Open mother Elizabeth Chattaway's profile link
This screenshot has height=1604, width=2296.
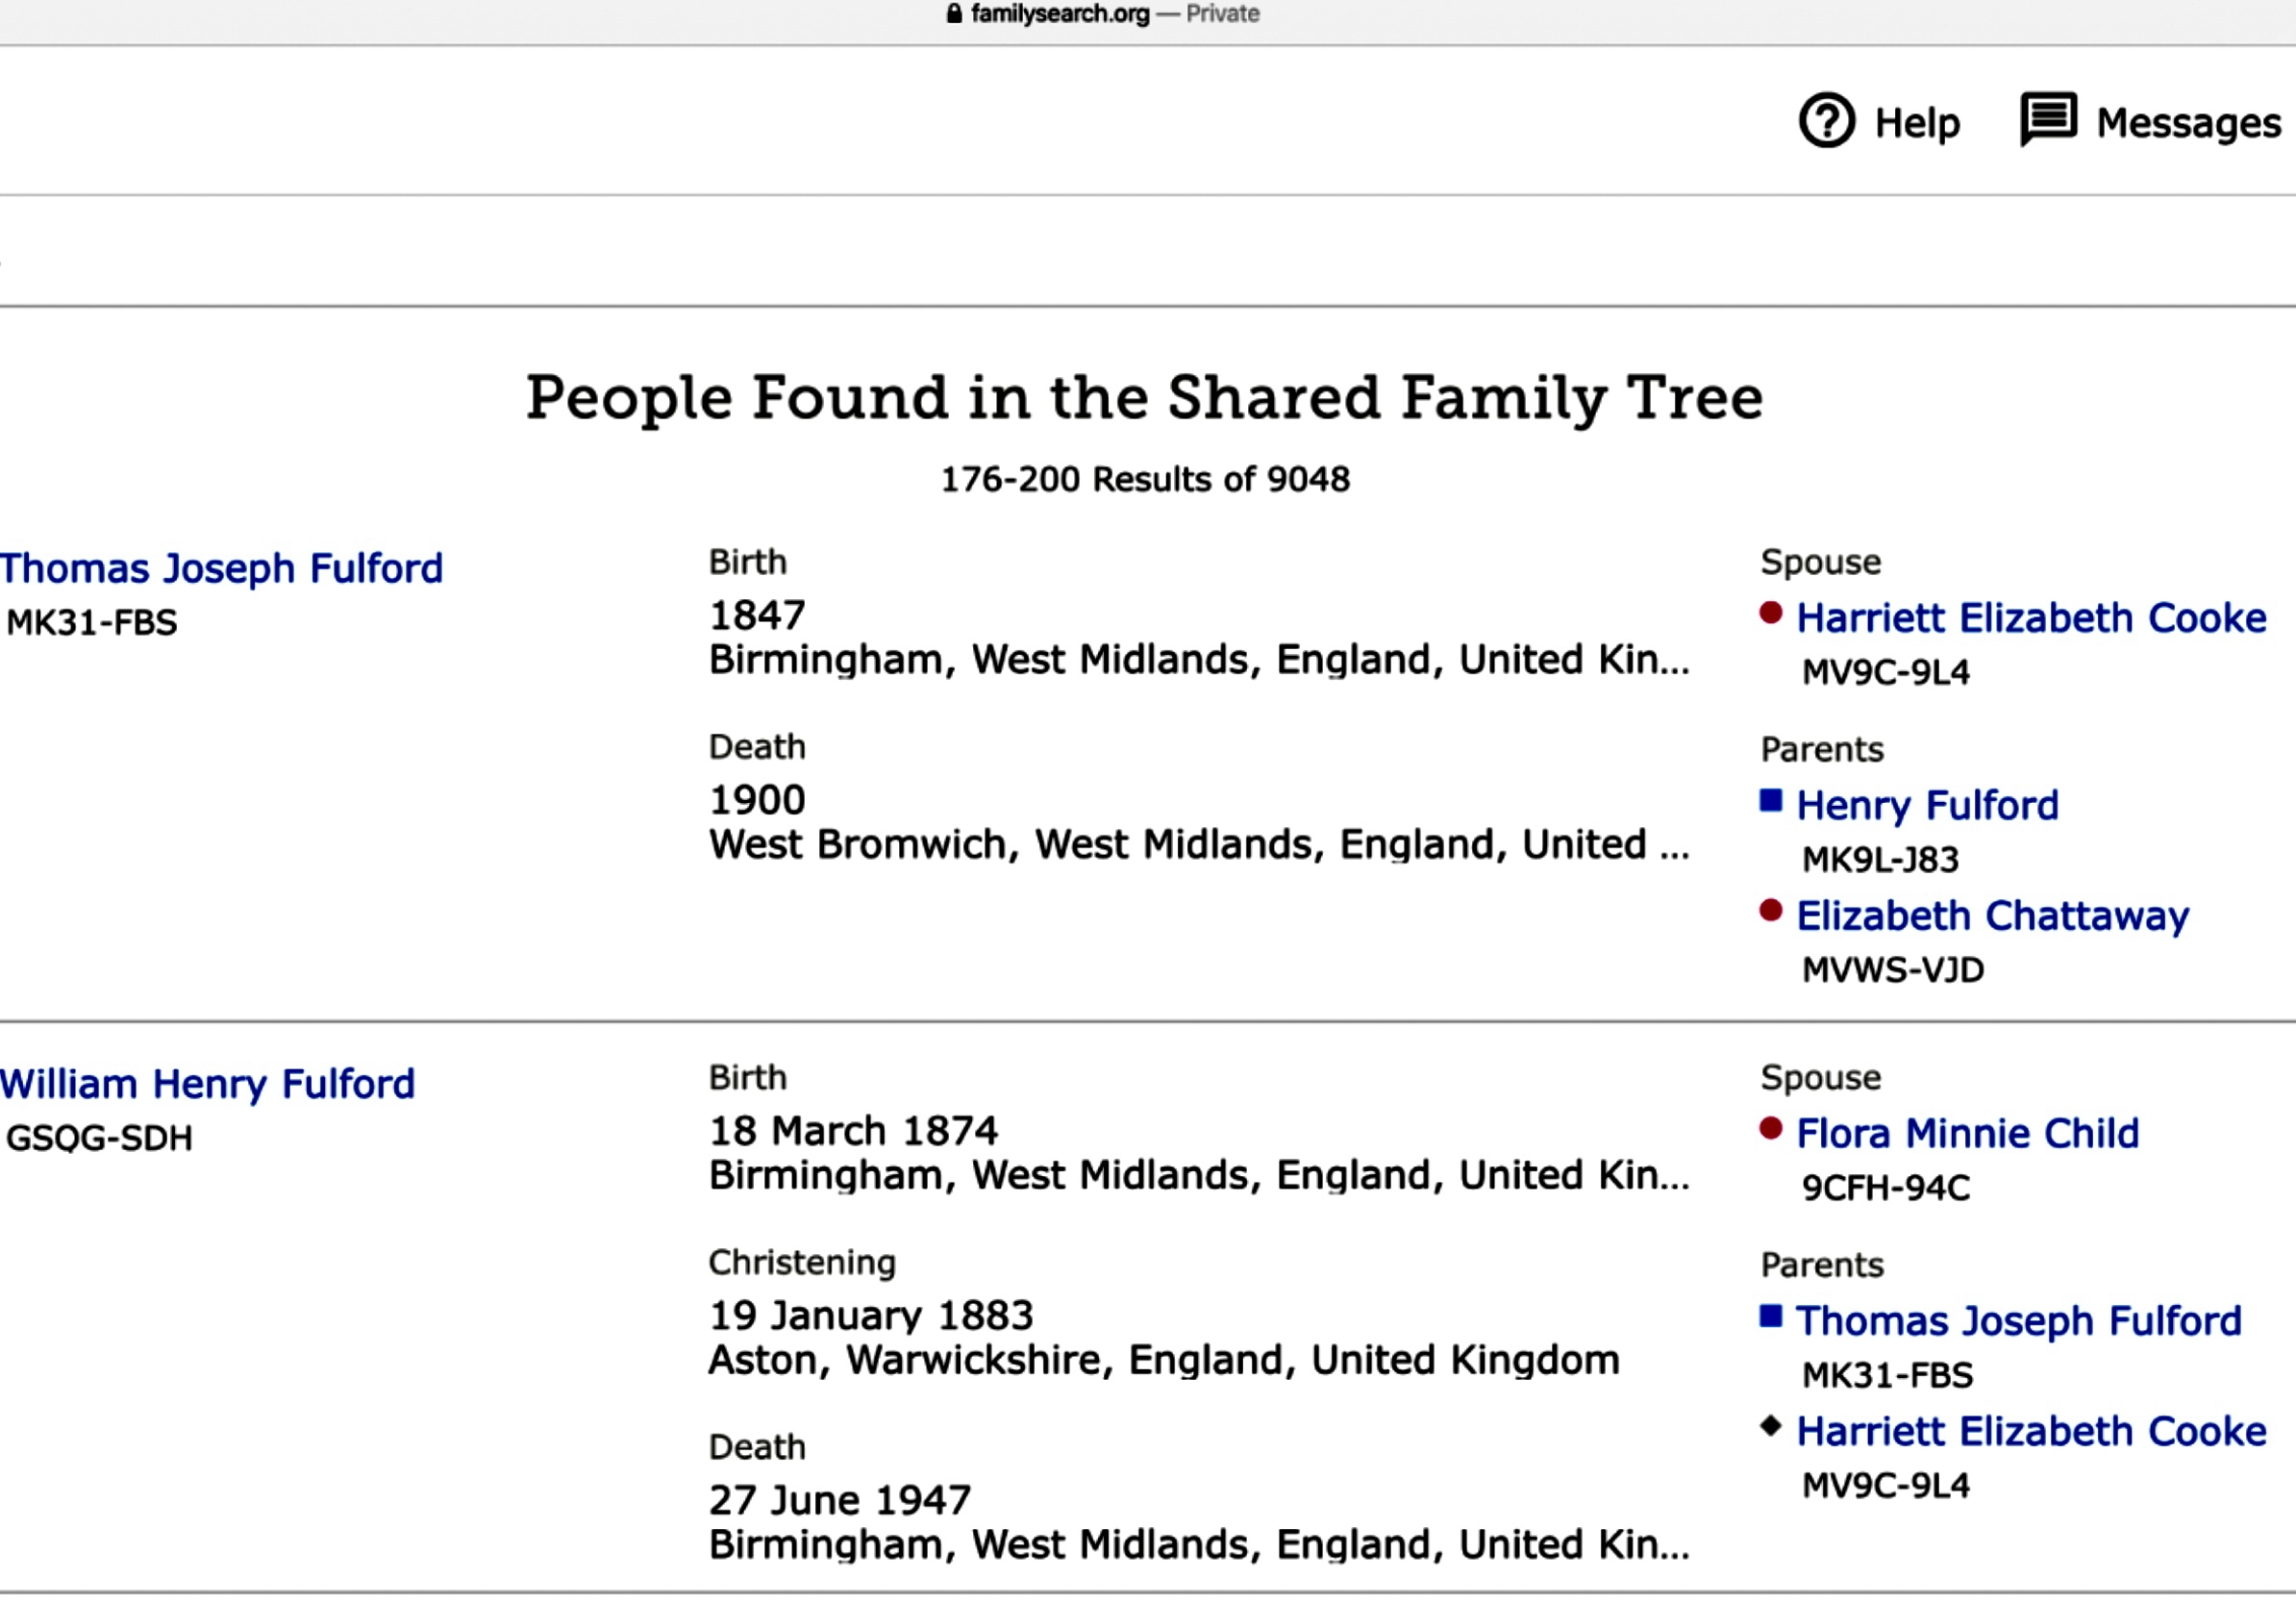click(x=1992, y=916)
